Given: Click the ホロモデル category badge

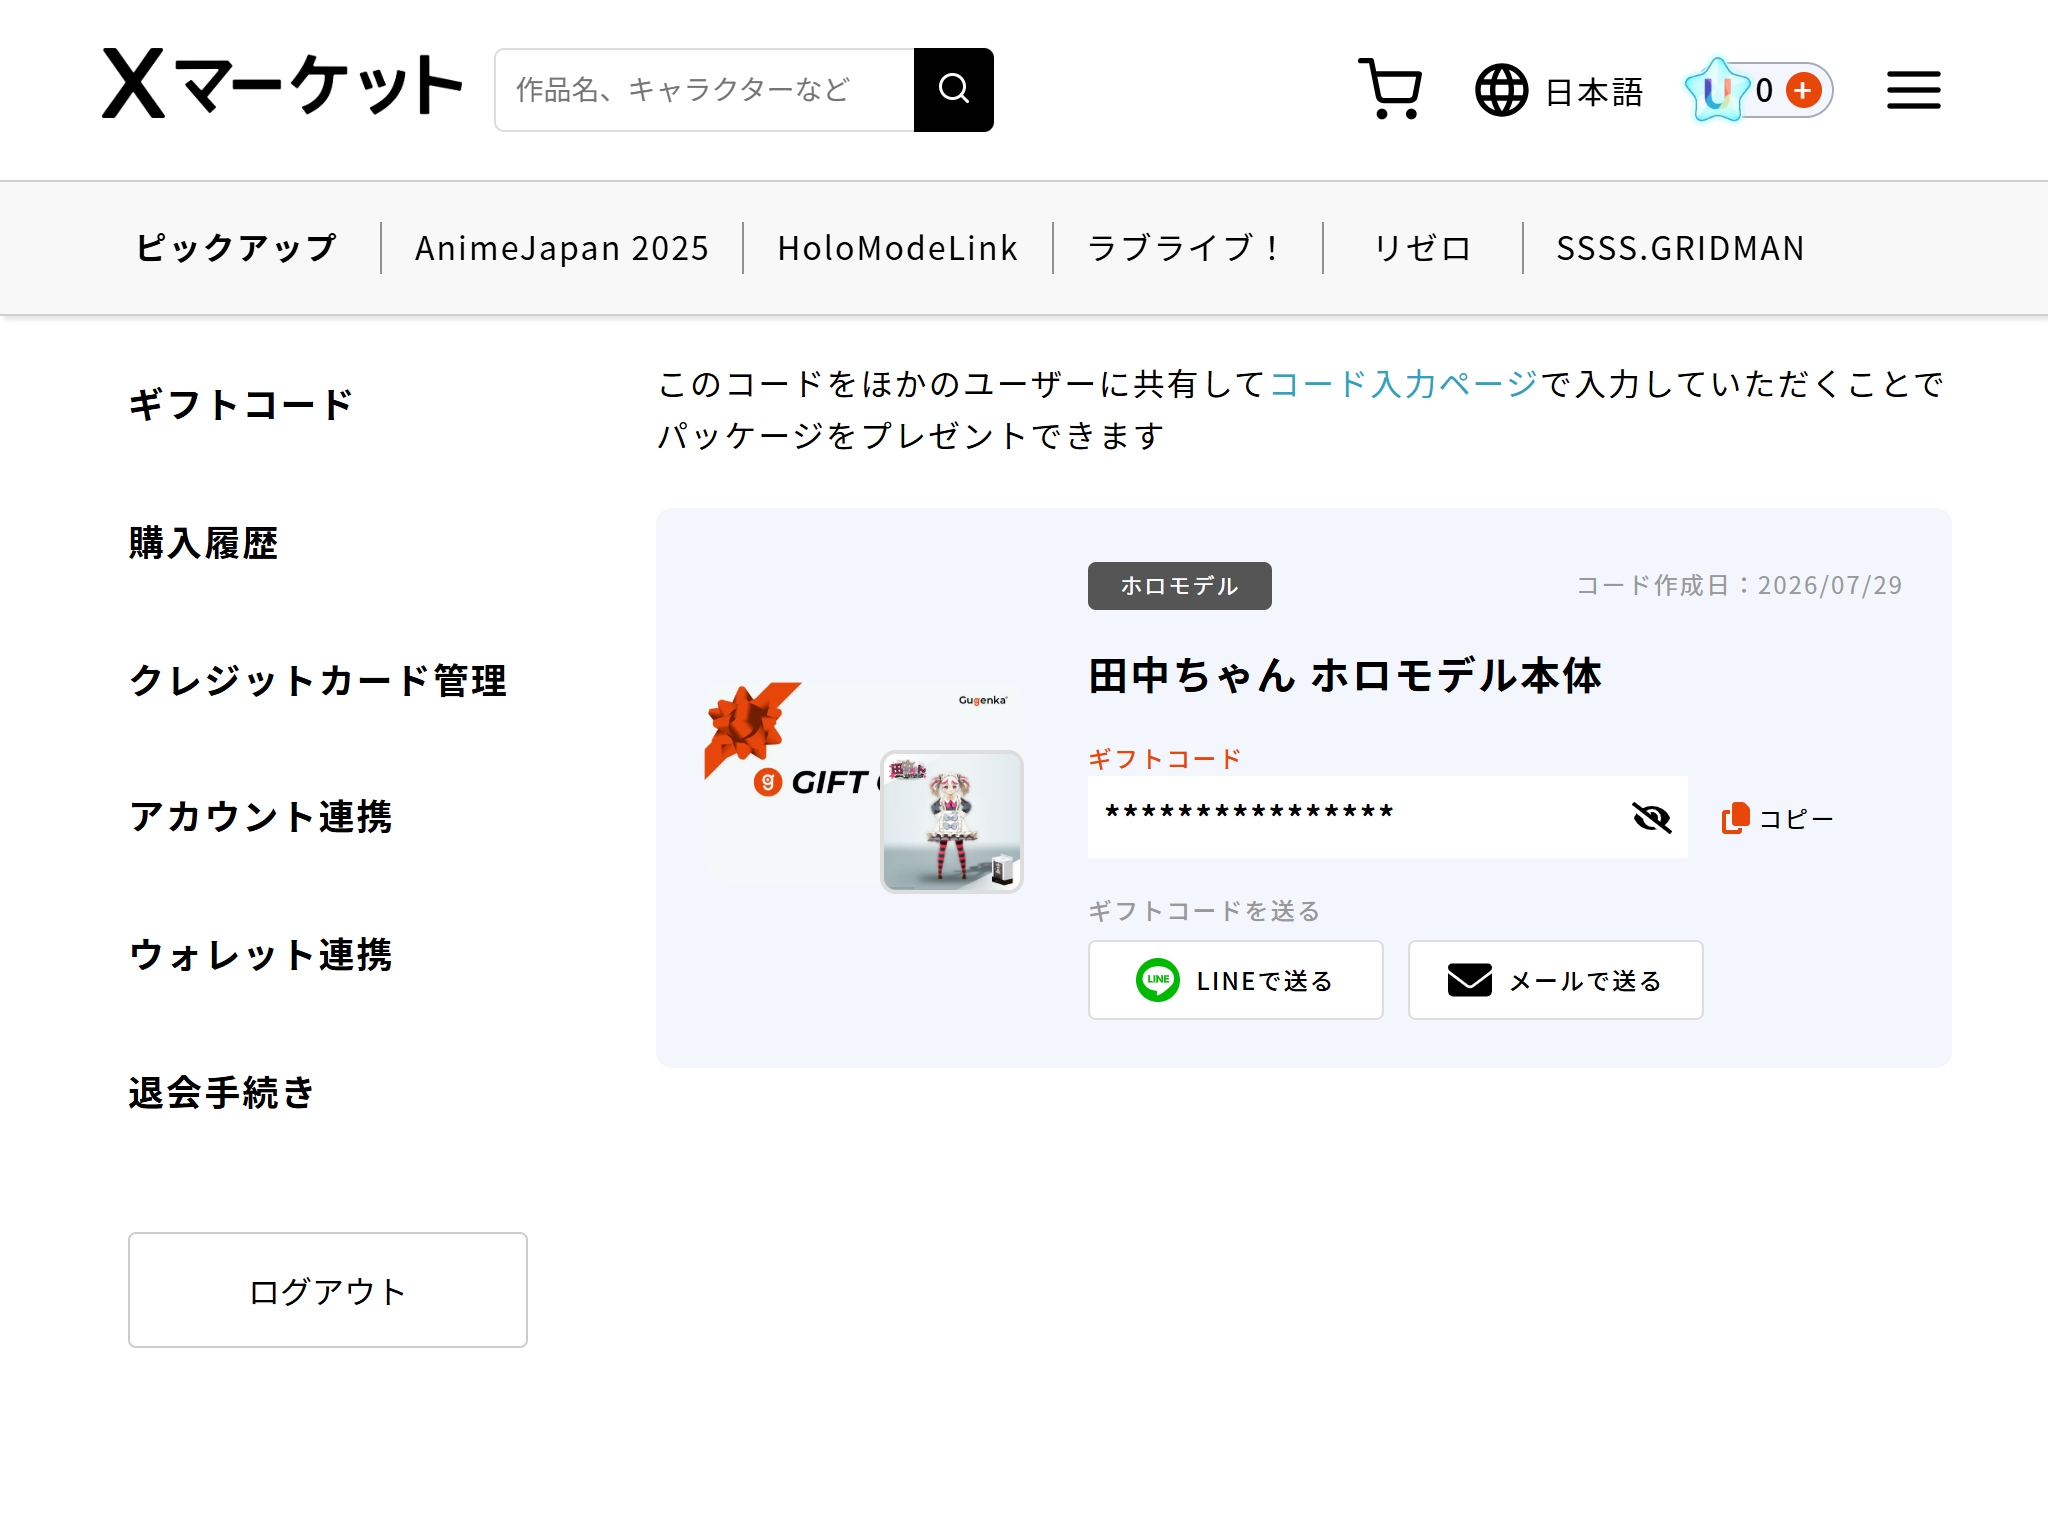Looking at the screenshot, I should (1180, 586).
